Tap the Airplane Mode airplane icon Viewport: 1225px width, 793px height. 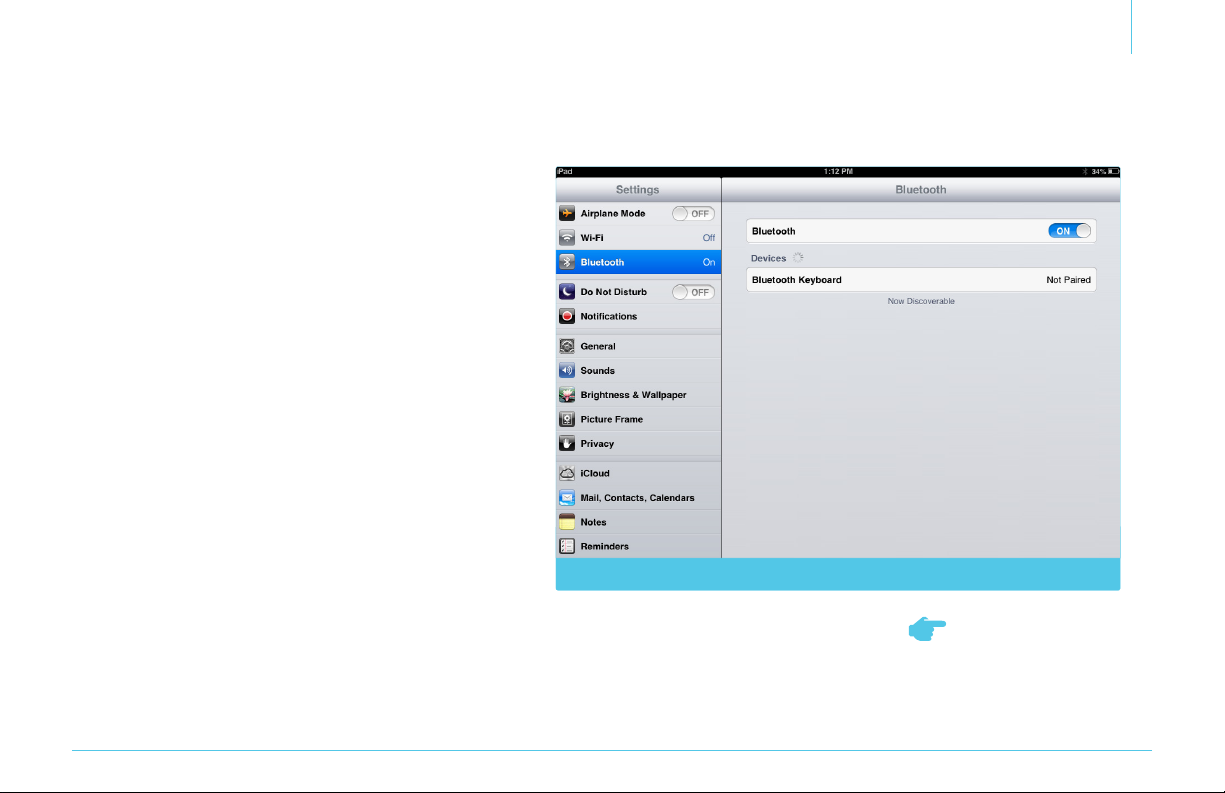(x=567, y=213)
